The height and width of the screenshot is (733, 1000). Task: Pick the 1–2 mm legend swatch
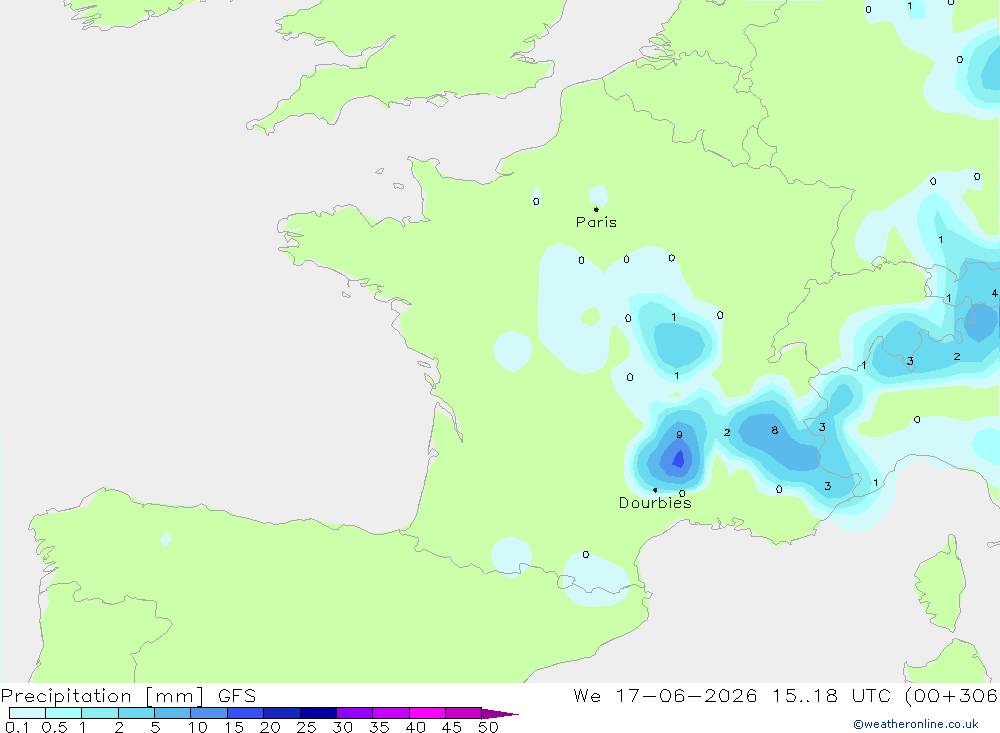[x=100, y=713]
